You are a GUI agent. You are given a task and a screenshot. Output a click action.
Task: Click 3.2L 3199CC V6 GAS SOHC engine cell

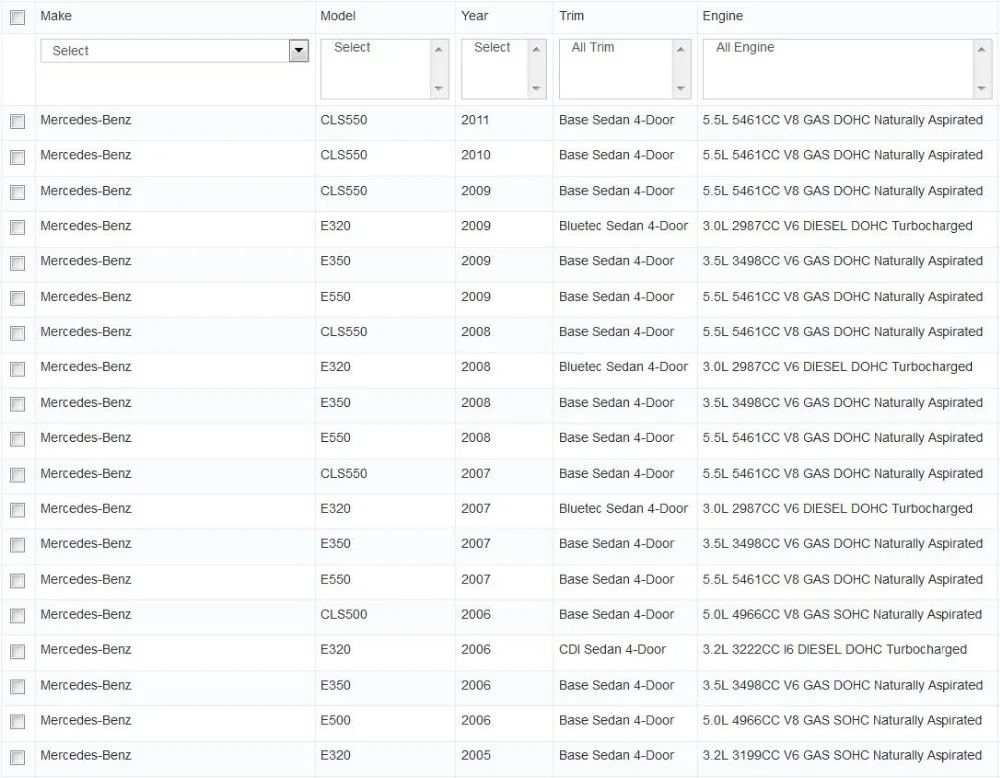pos(842,755)
